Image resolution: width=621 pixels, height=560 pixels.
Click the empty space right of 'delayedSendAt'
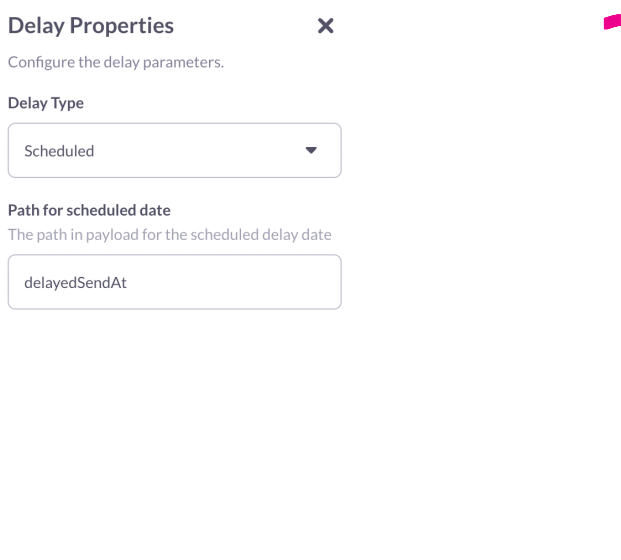[x=240, y=282]
